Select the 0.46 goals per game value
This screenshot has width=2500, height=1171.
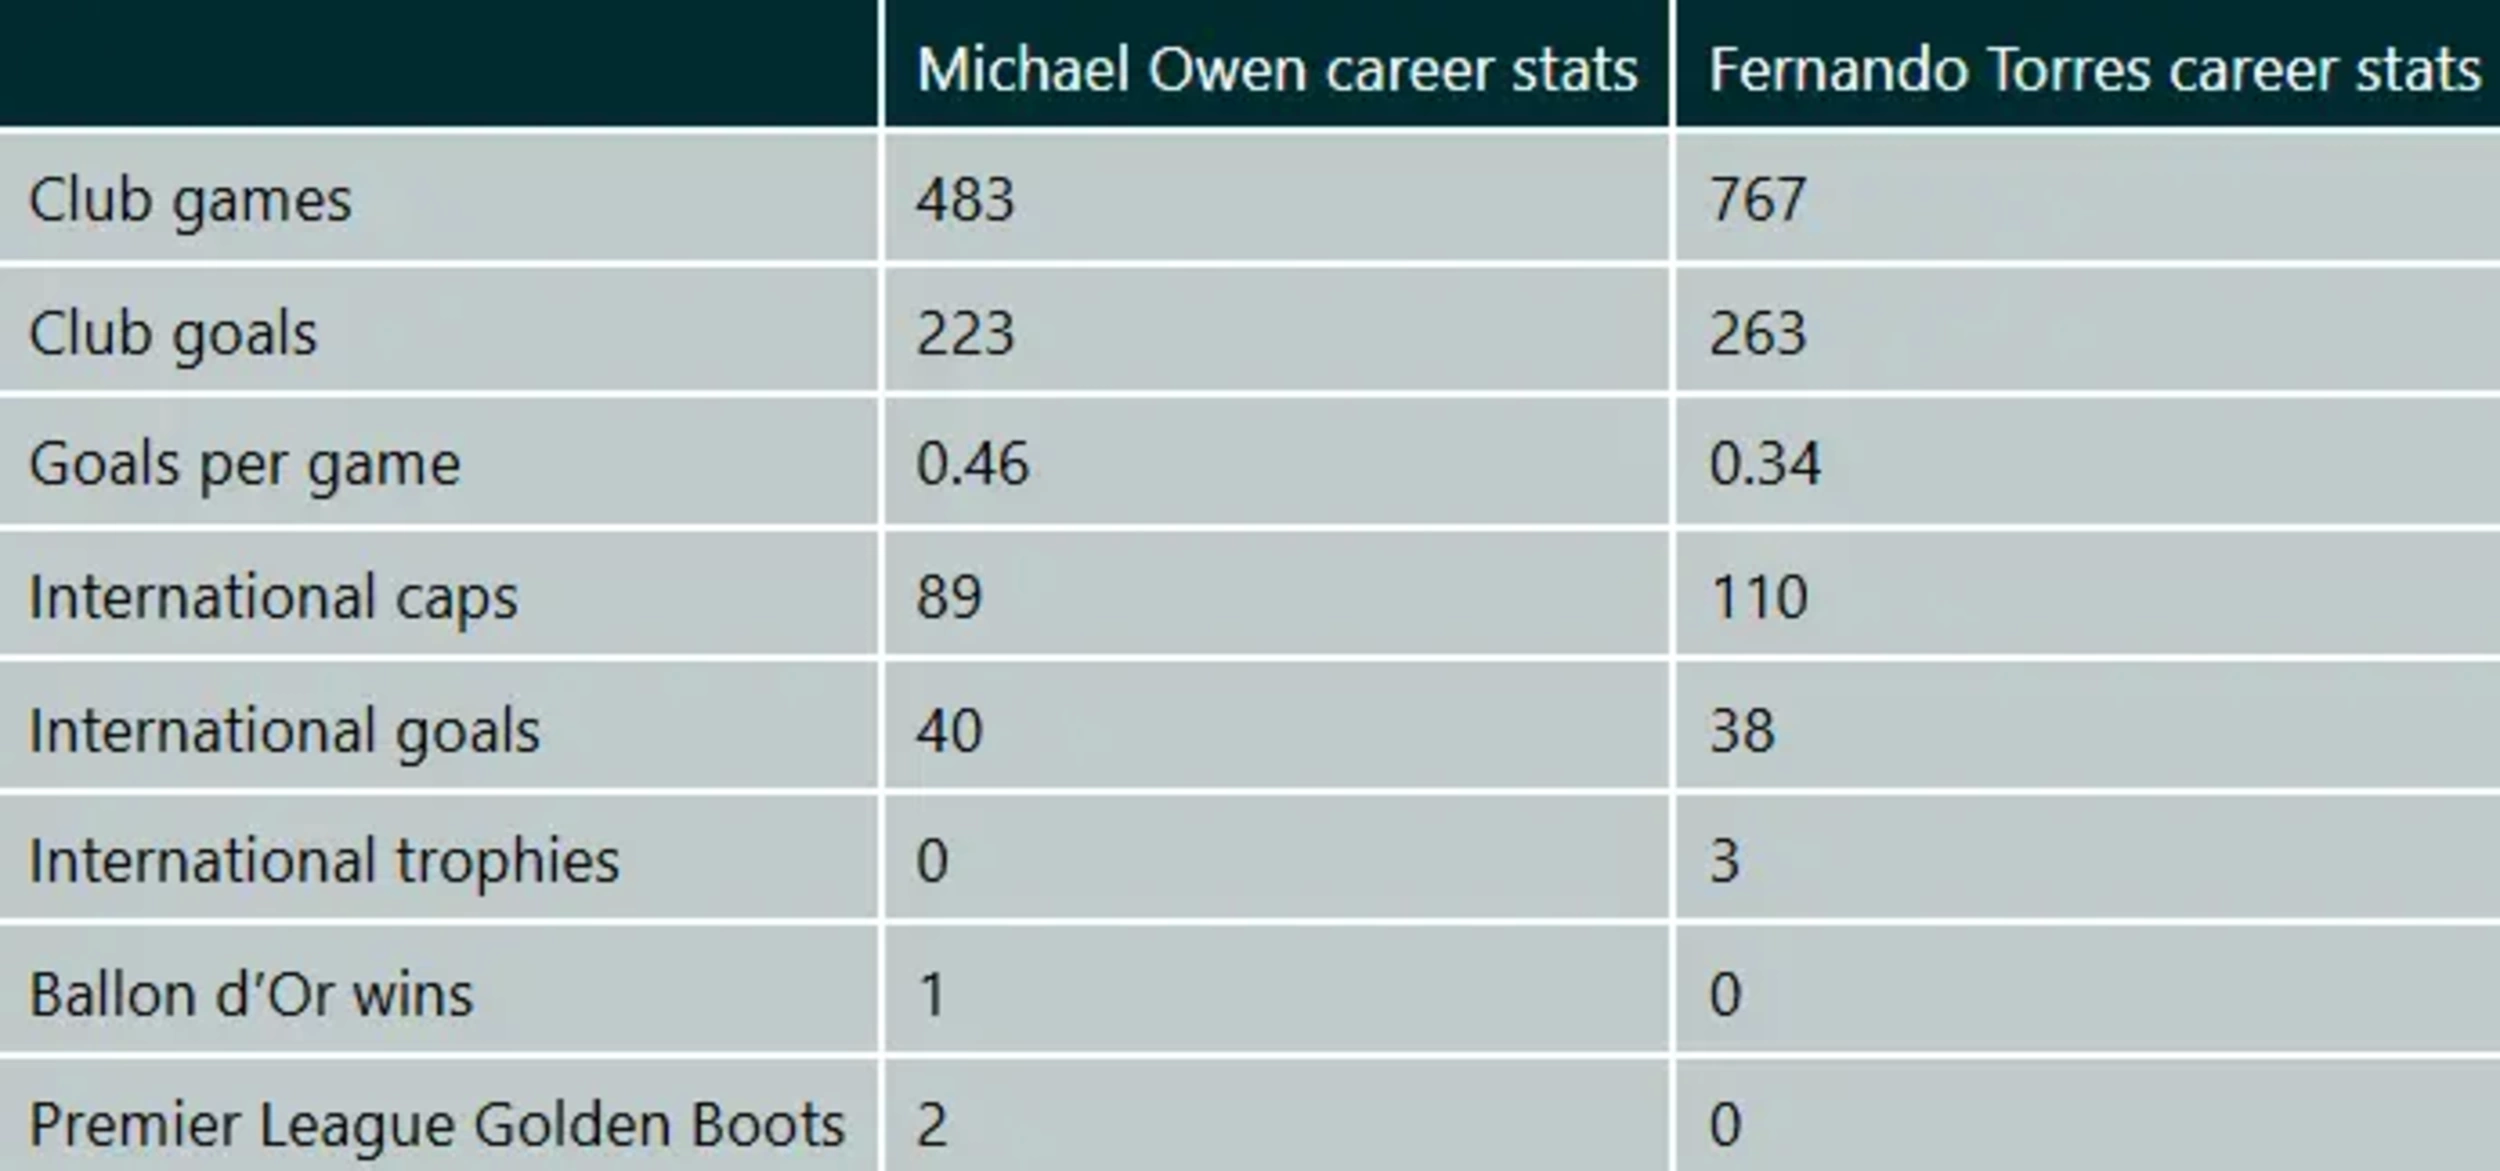[x=972, y=464]
